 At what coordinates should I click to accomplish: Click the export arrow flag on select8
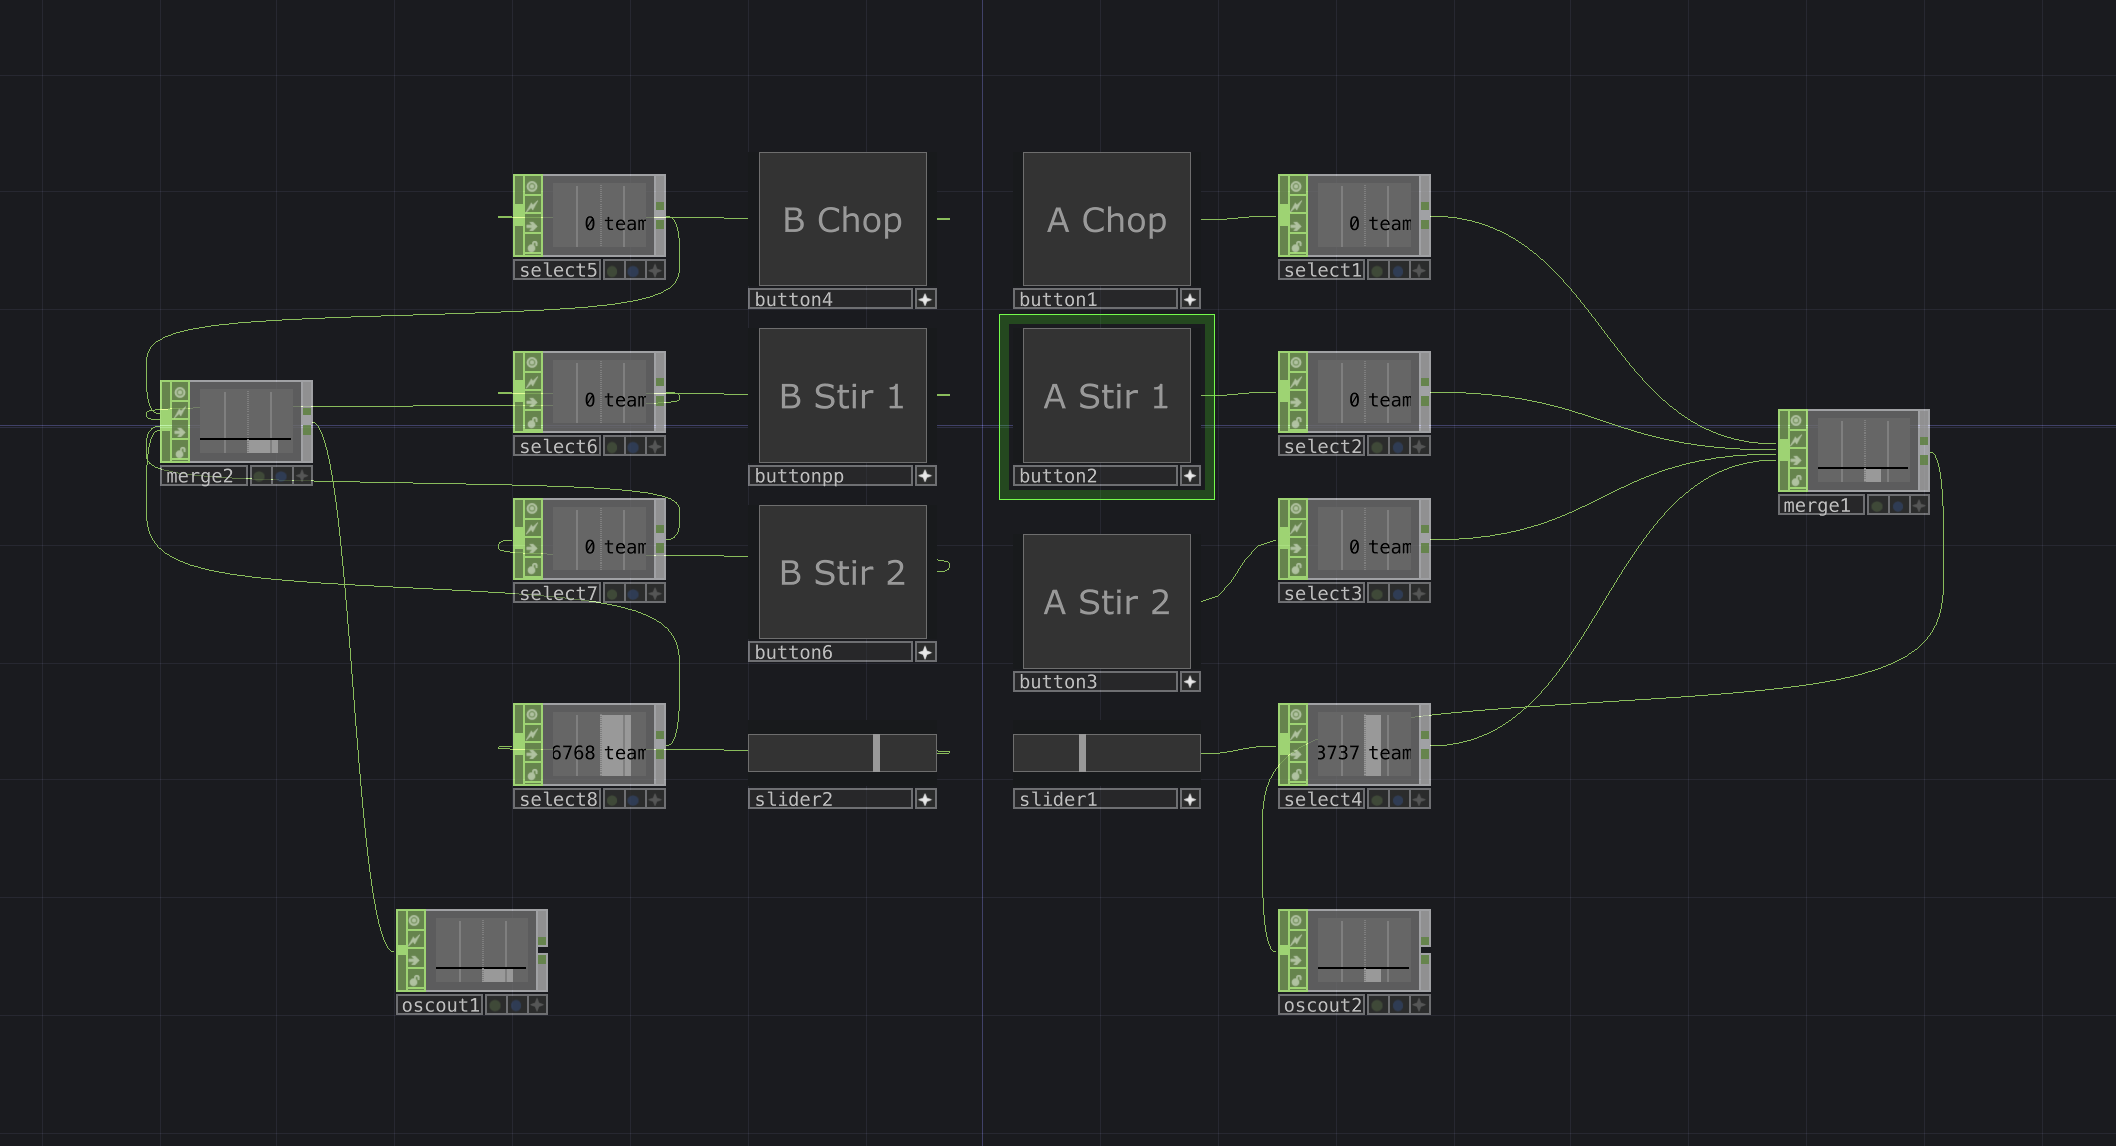(532, 755)
